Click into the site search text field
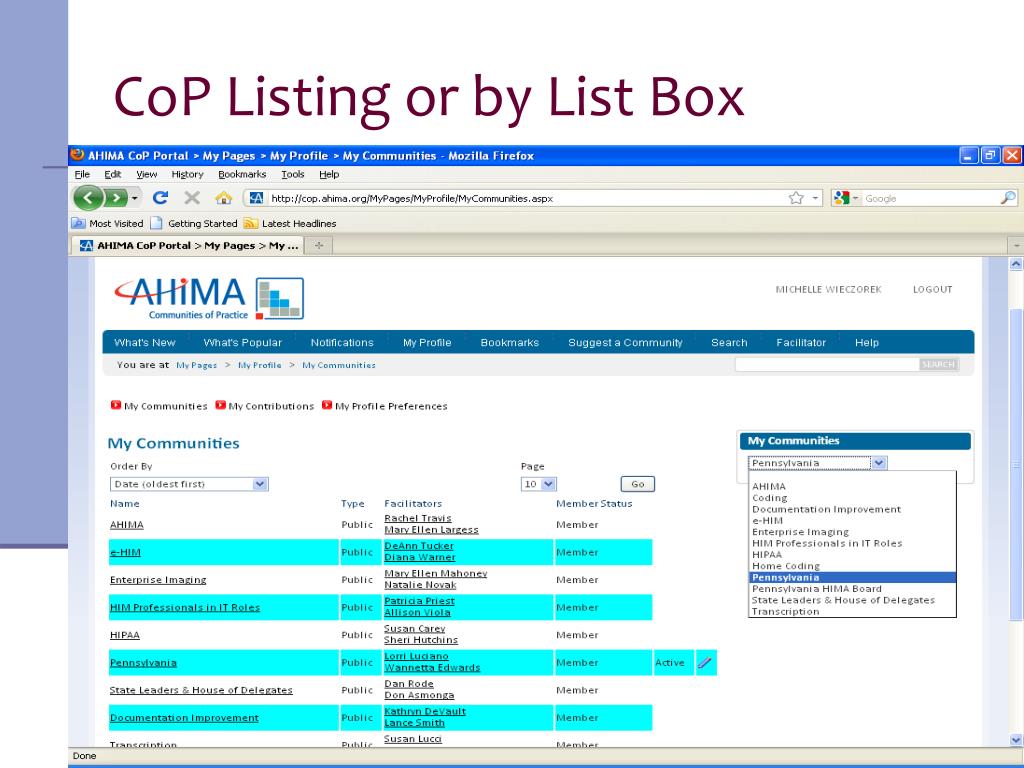The width and height of the screenshot is (1024, 768). (827, 364)
